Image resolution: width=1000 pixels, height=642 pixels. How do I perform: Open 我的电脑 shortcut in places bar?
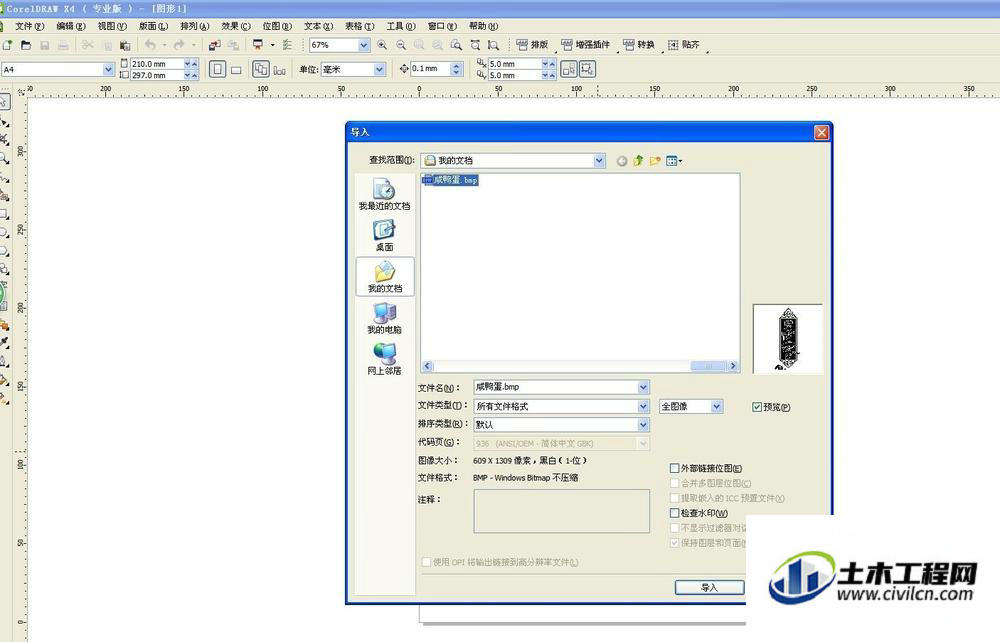tap(385, 318)
